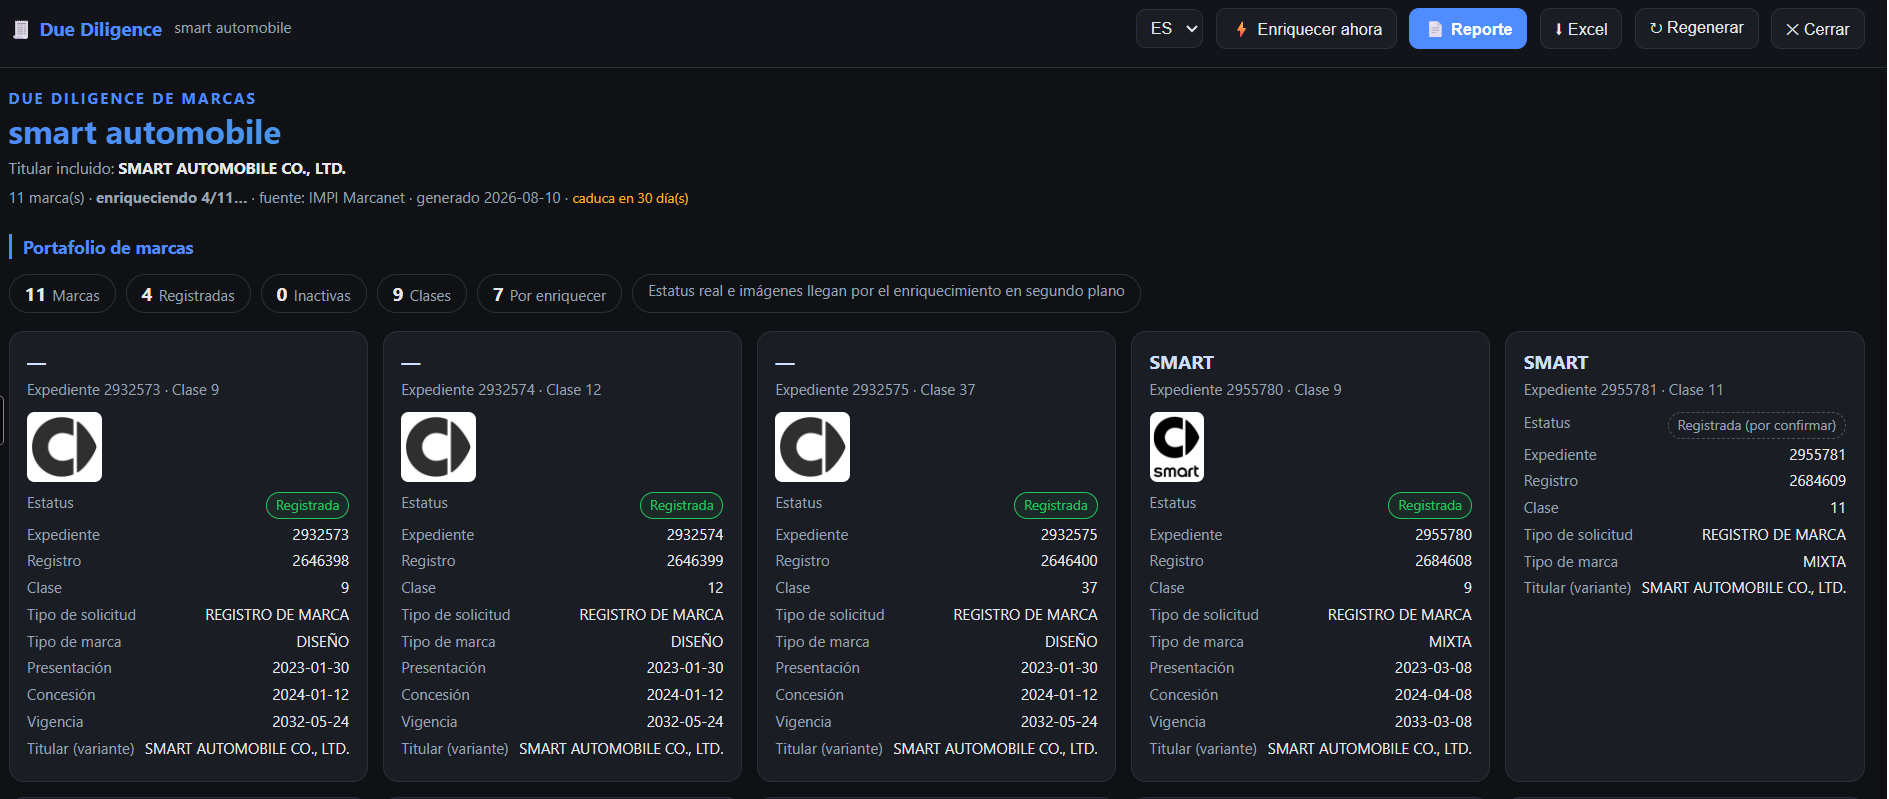
Task: Click the 'Titular incluido: SMART AUTOMOBILE CO., LTD.' line
Action: coord(177,169)
